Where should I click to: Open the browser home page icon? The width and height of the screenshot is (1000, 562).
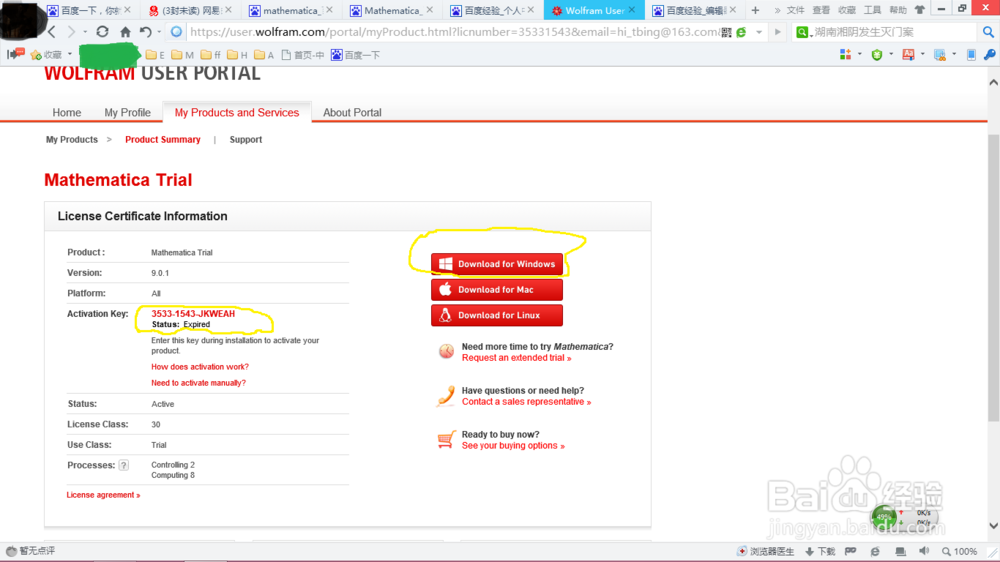pyautogui.click(x=126, y=31)
